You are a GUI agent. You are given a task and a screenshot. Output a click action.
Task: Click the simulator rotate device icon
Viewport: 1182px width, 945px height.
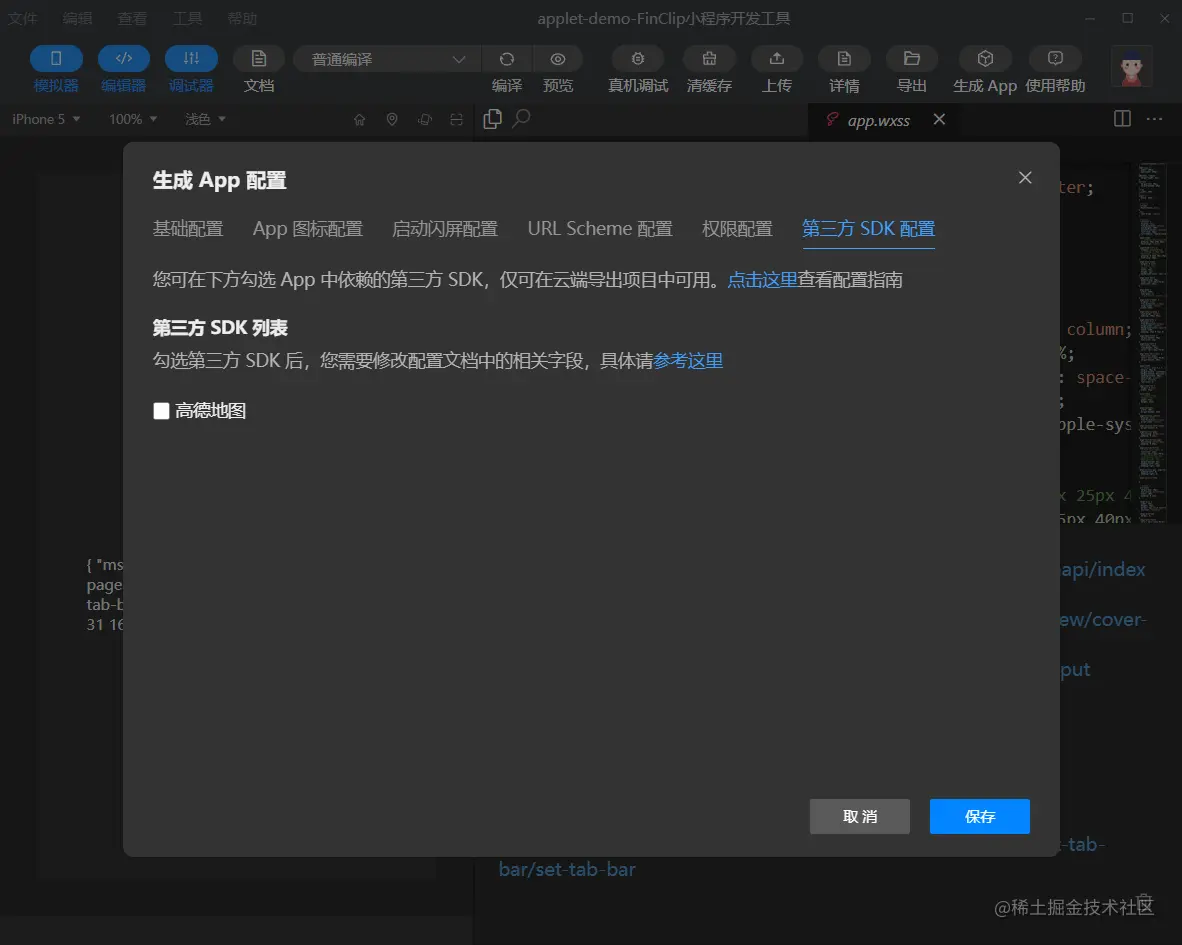tap(425, 119)
